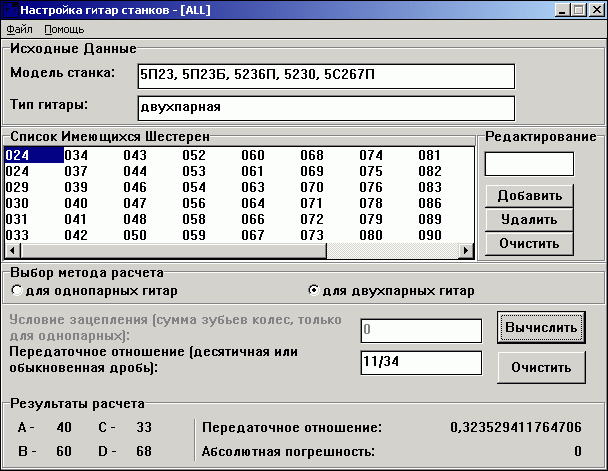
Task: Maximize the Настройка гитар станков window
Action: [578, 10]
